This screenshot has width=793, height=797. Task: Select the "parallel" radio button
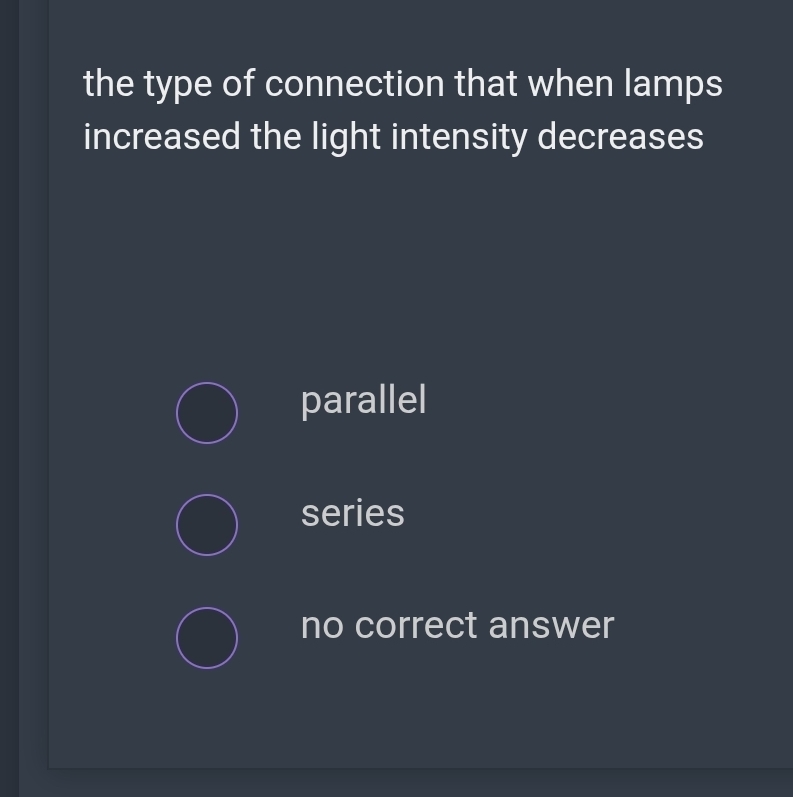pyautogui.click(x=207, y=412)
